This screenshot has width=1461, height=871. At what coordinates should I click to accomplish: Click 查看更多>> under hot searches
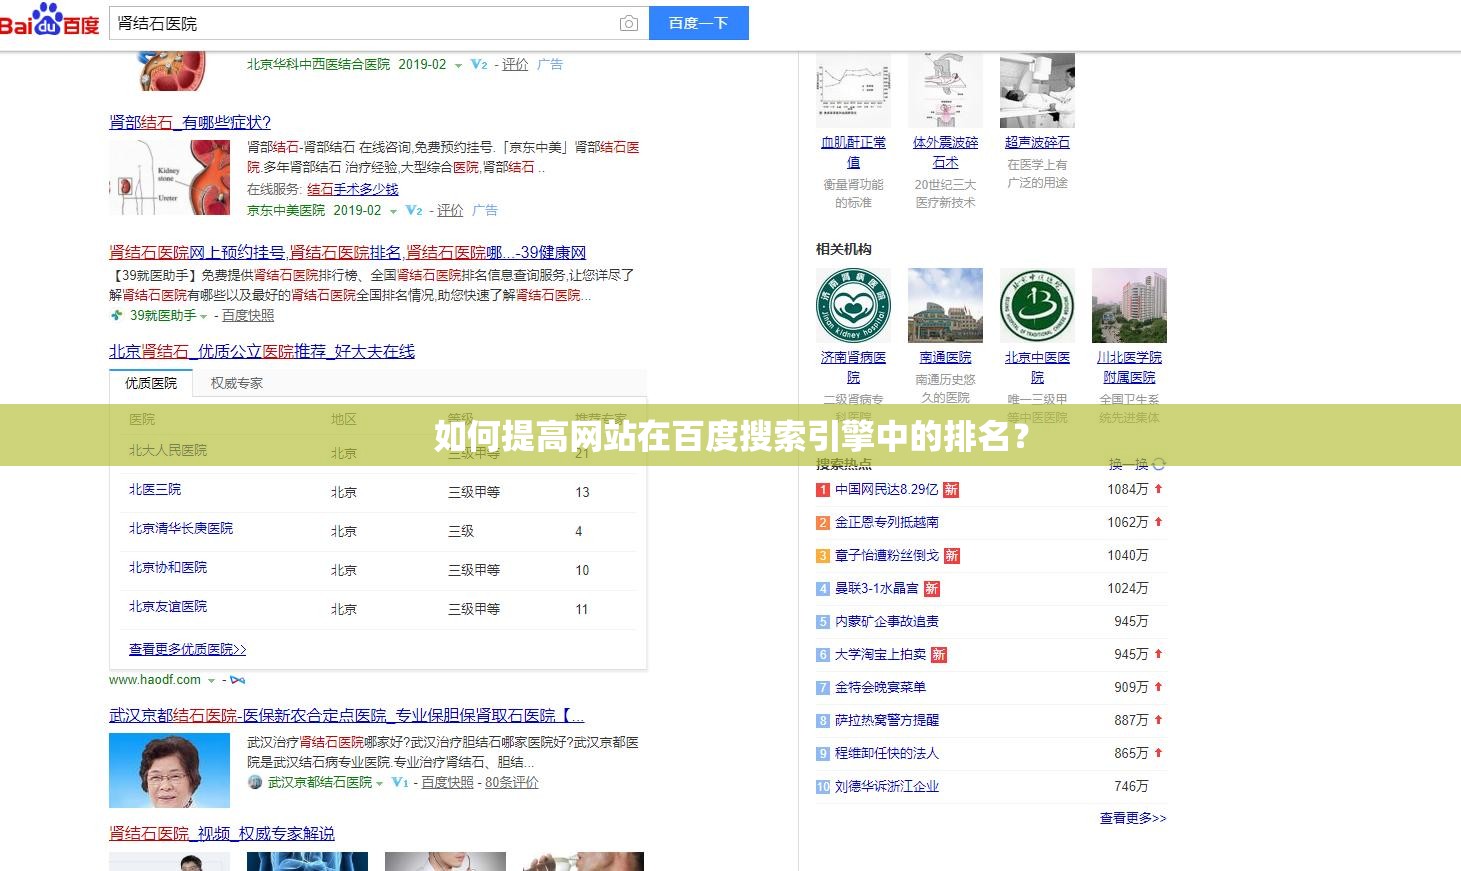1133,818
